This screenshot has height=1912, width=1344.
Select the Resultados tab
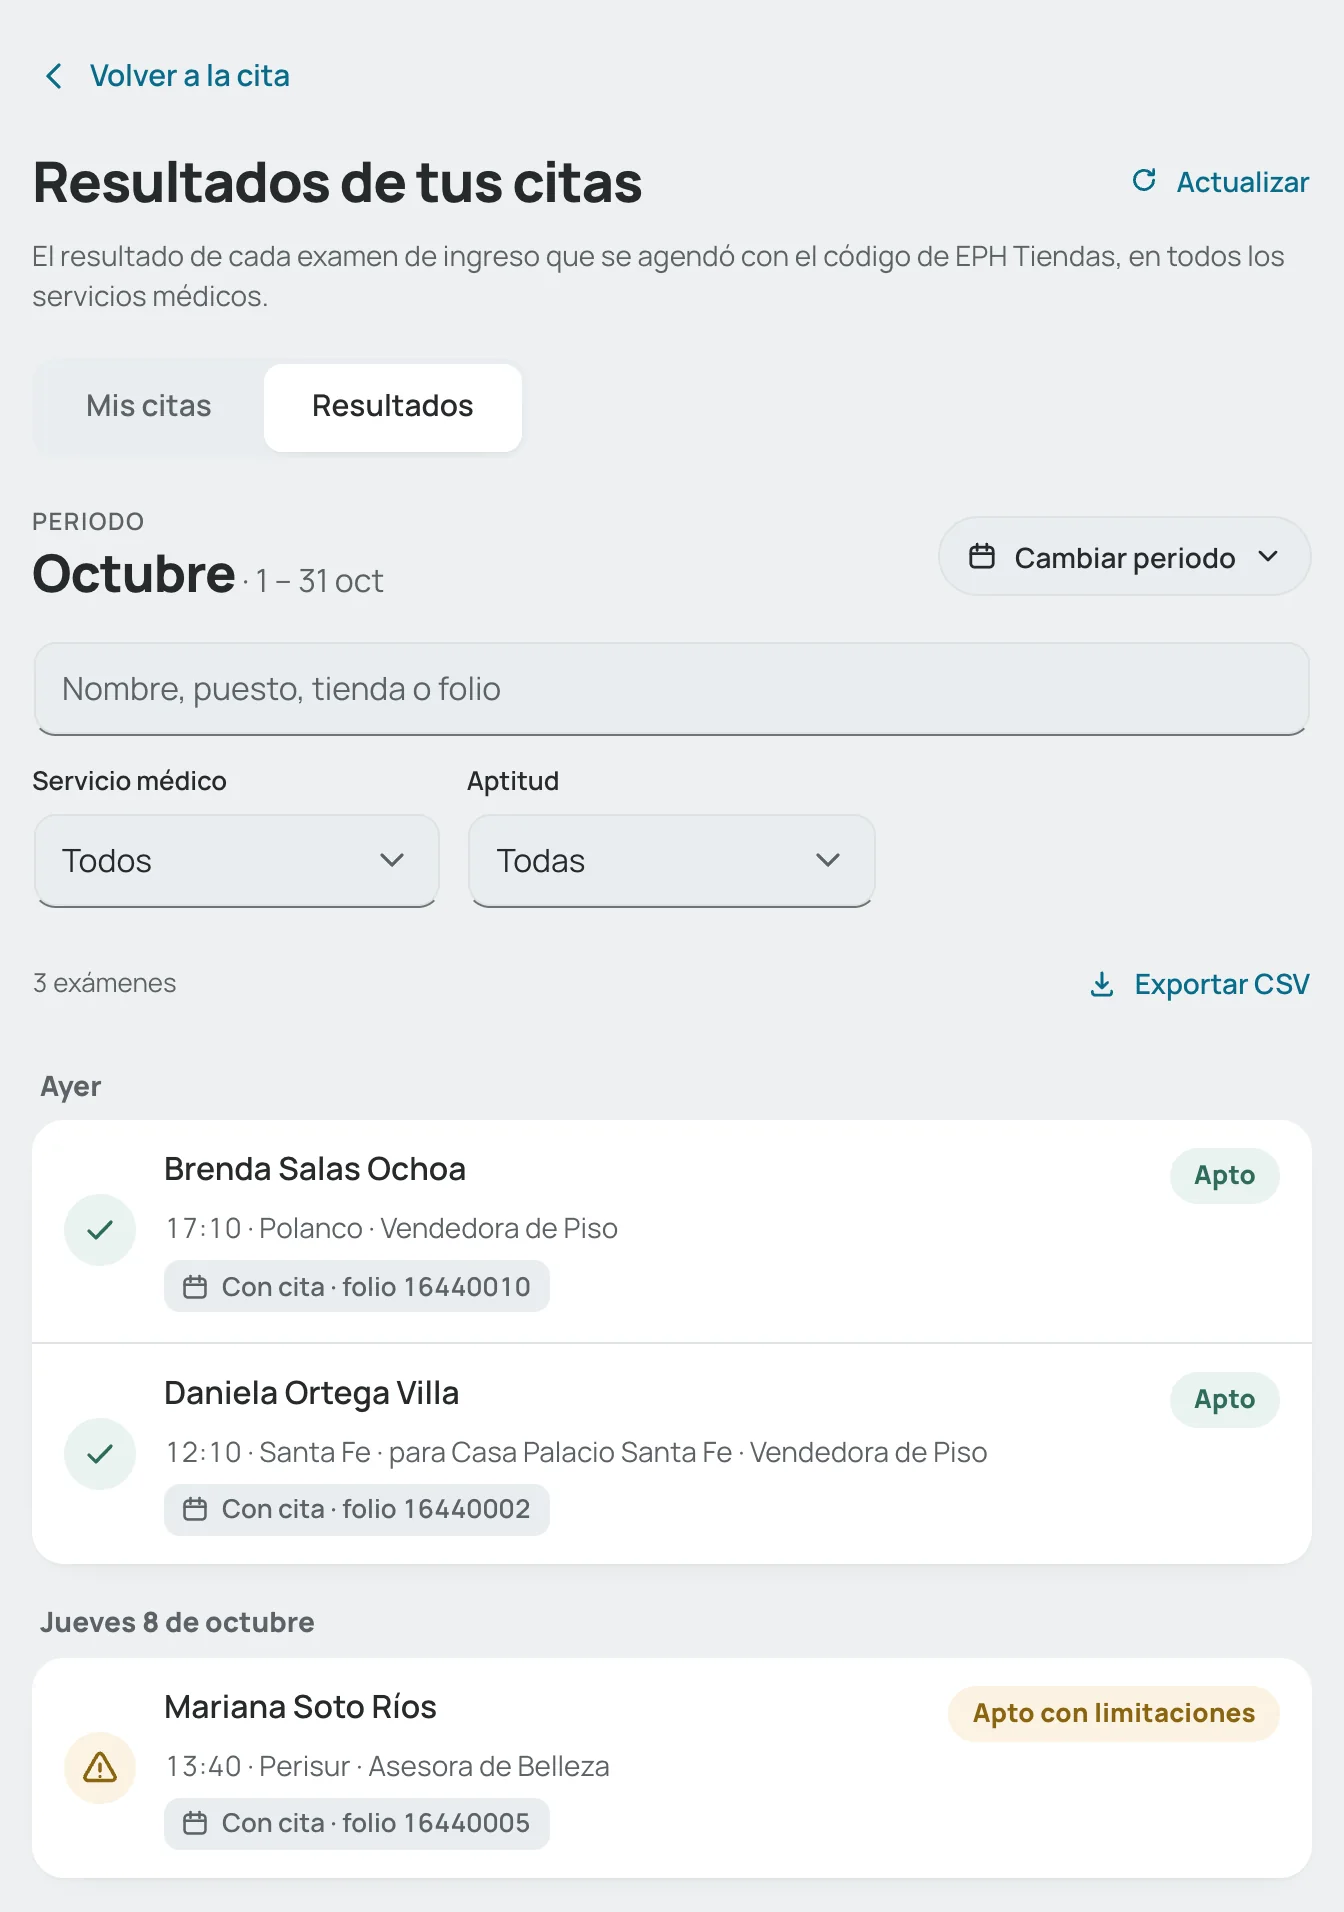(x=393, y=406)
